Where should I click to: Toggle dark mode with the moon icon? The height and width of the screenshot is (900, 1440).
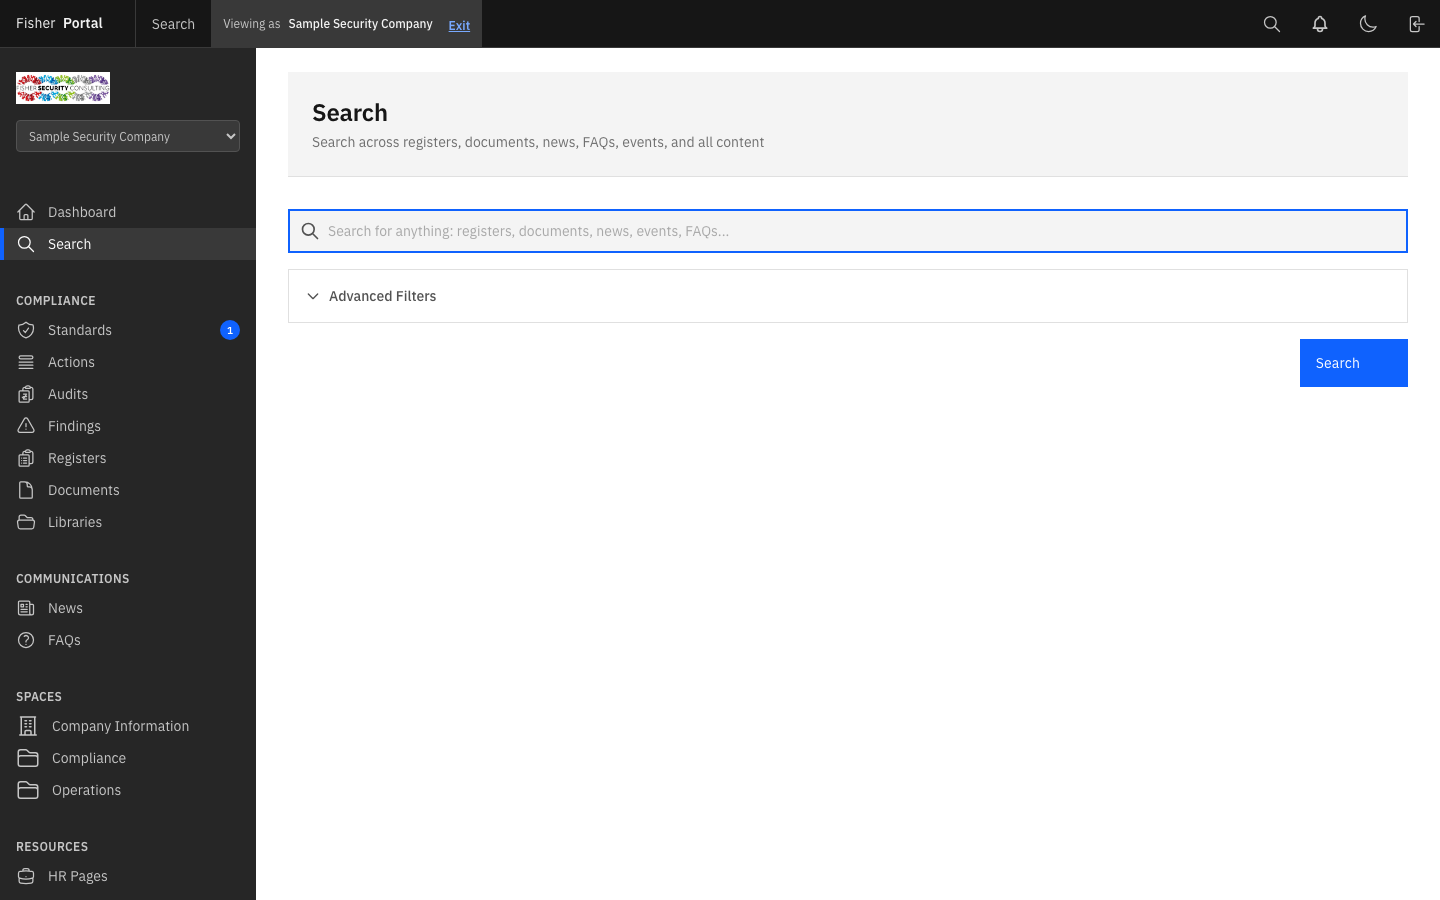[x=1368, y=23]
